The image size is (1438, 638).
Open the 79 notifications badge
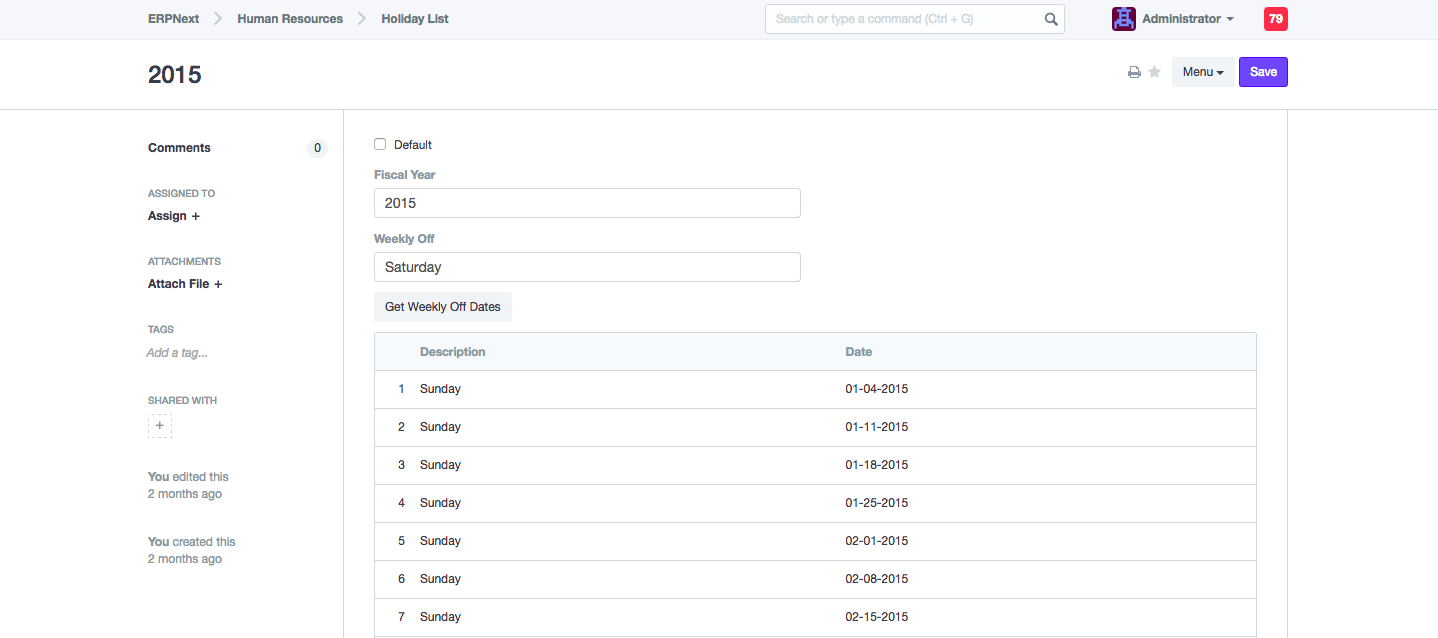[x=1275, y=19]
